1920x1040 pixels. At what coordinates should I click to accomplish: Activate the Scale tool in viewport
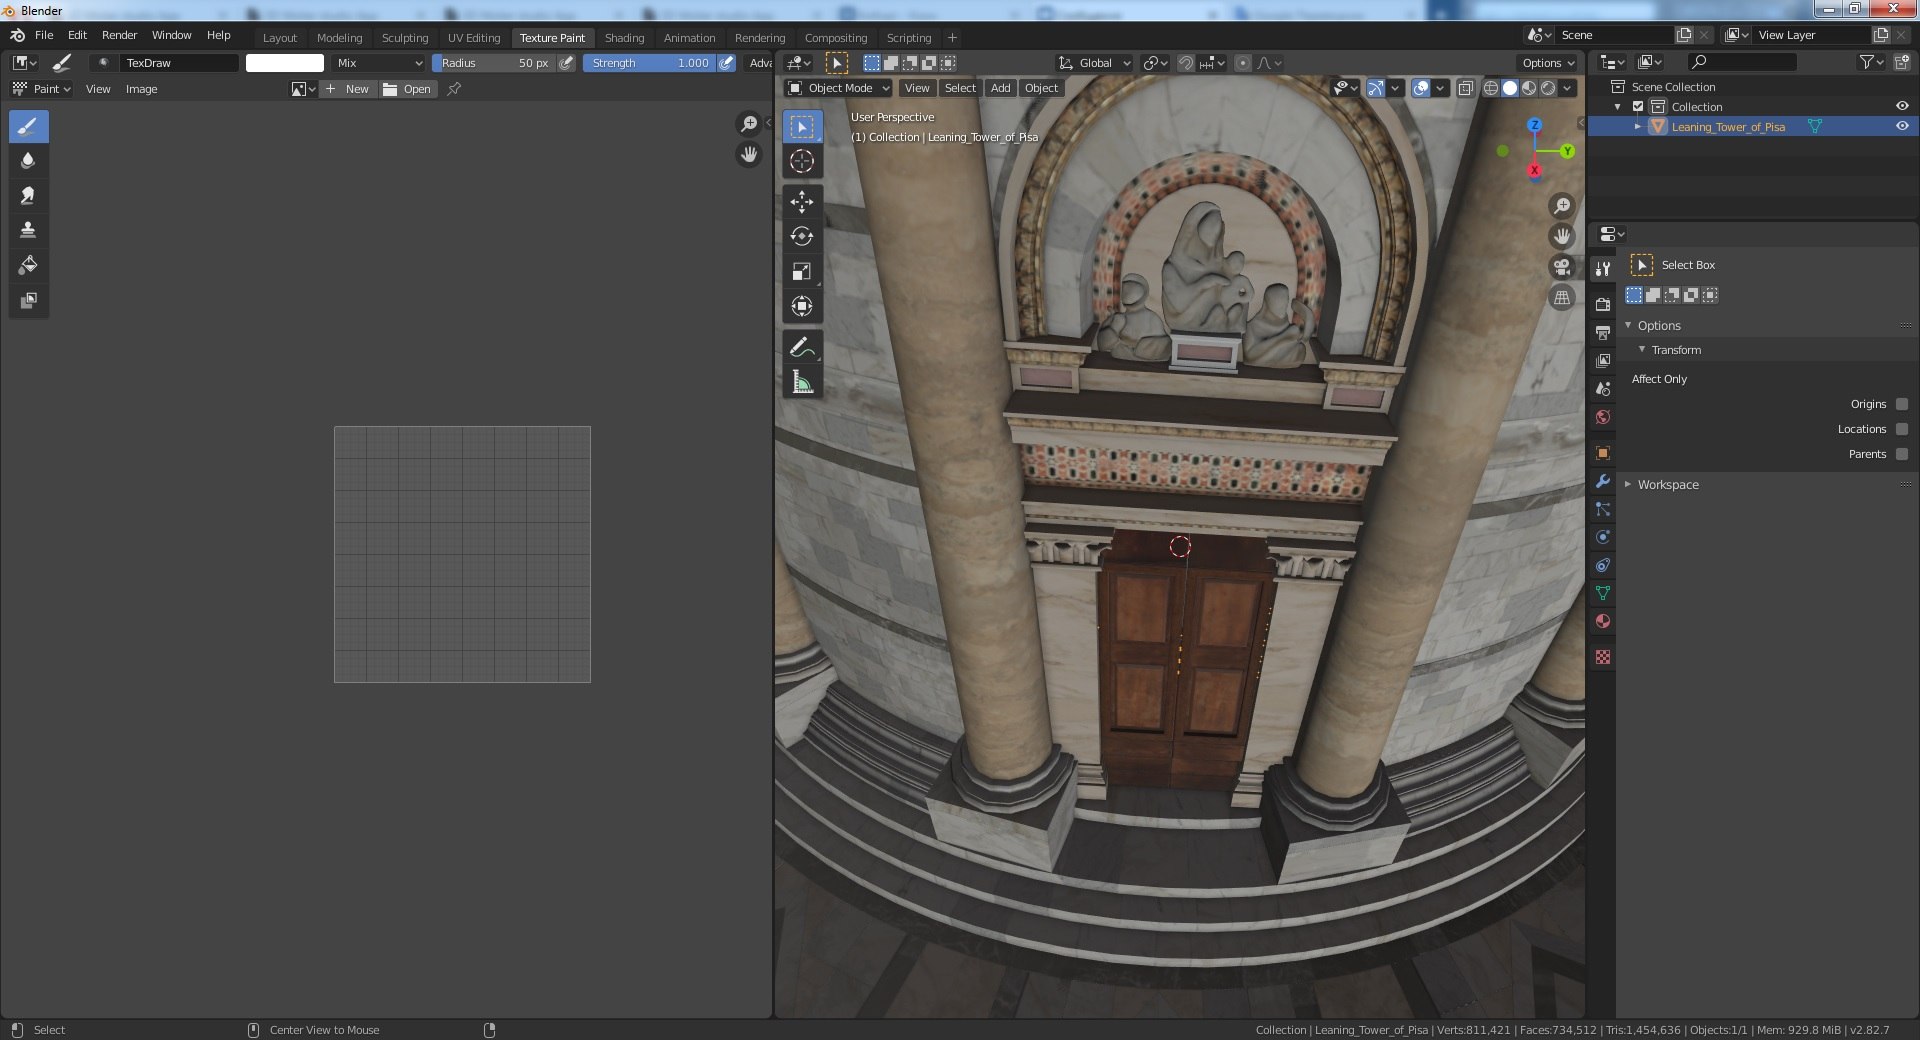point(802,272)
